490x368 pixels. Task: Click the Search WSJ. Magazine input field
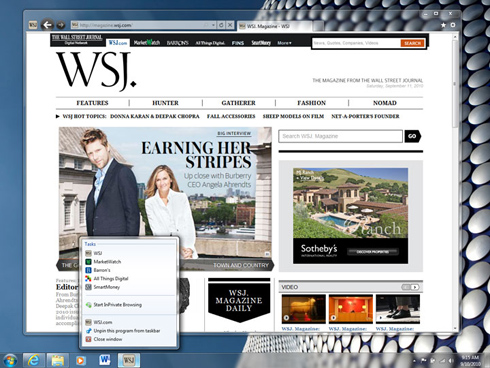341,136
